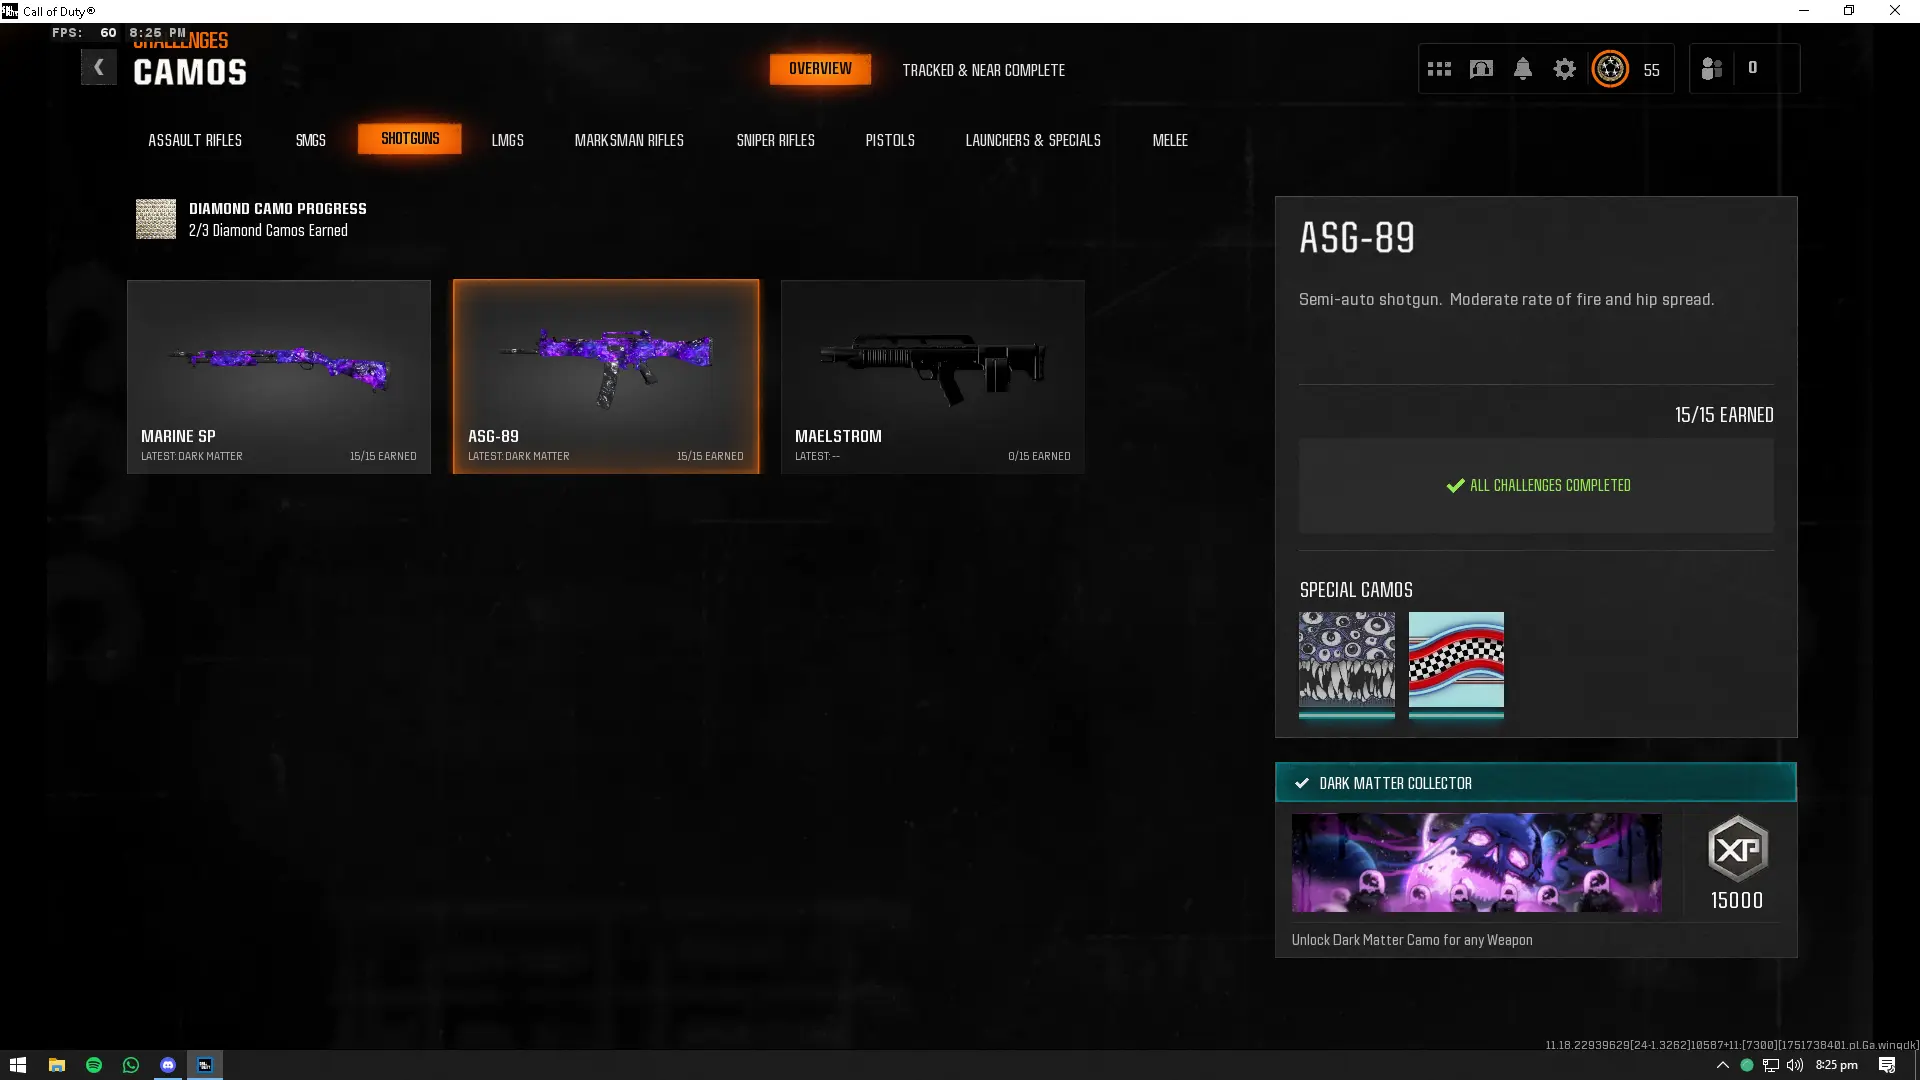Open the map icon in top bar
Screen dimensions: 1920x1080
coord(1481,69)
